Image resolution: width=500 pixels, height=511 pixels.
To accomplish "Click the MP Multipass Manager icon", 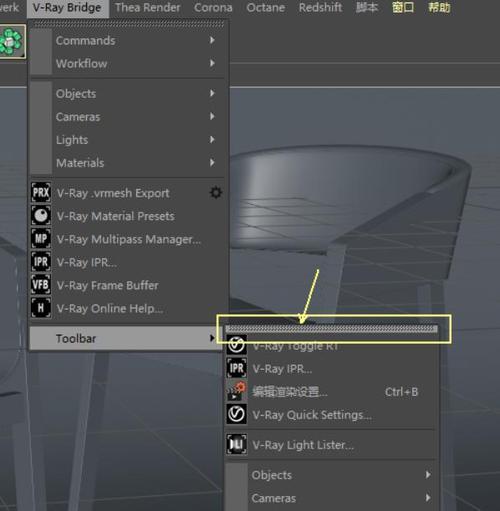I will (x=41, y=239).
